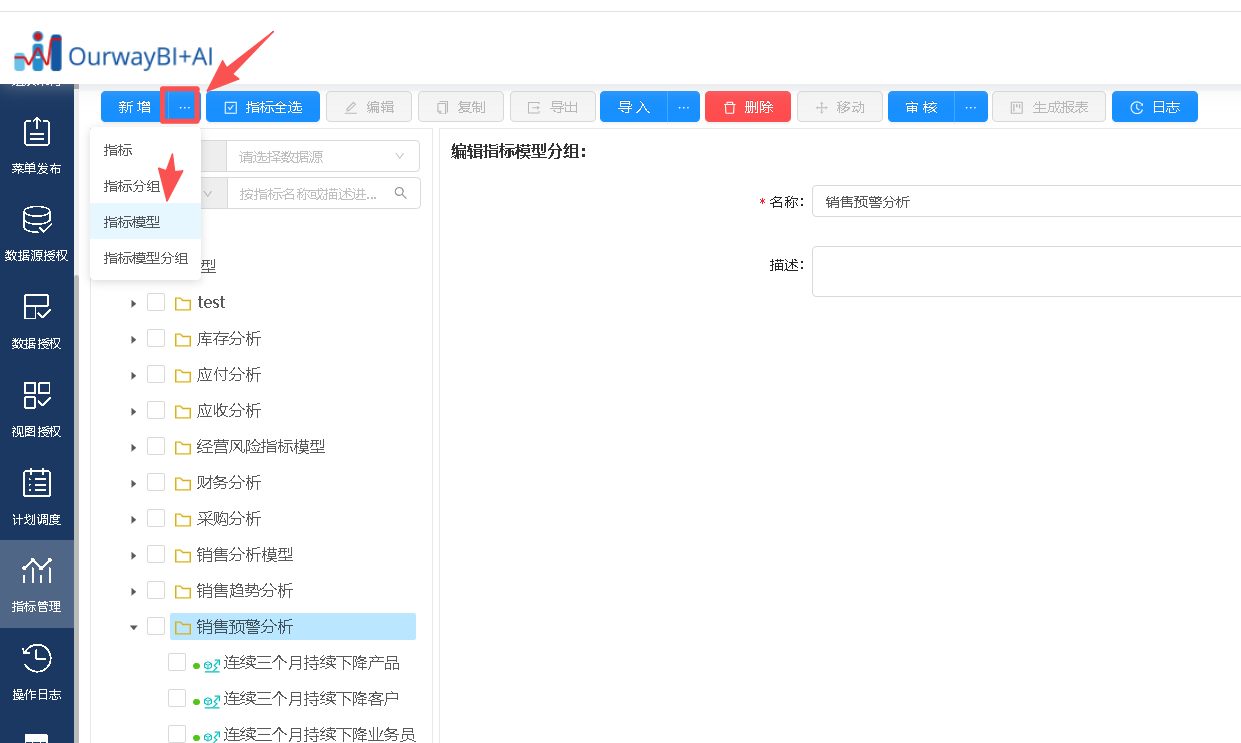Expand the 财务分析 folder
The width and height of the screenshot is (1241, 743).
click(133, 483)
